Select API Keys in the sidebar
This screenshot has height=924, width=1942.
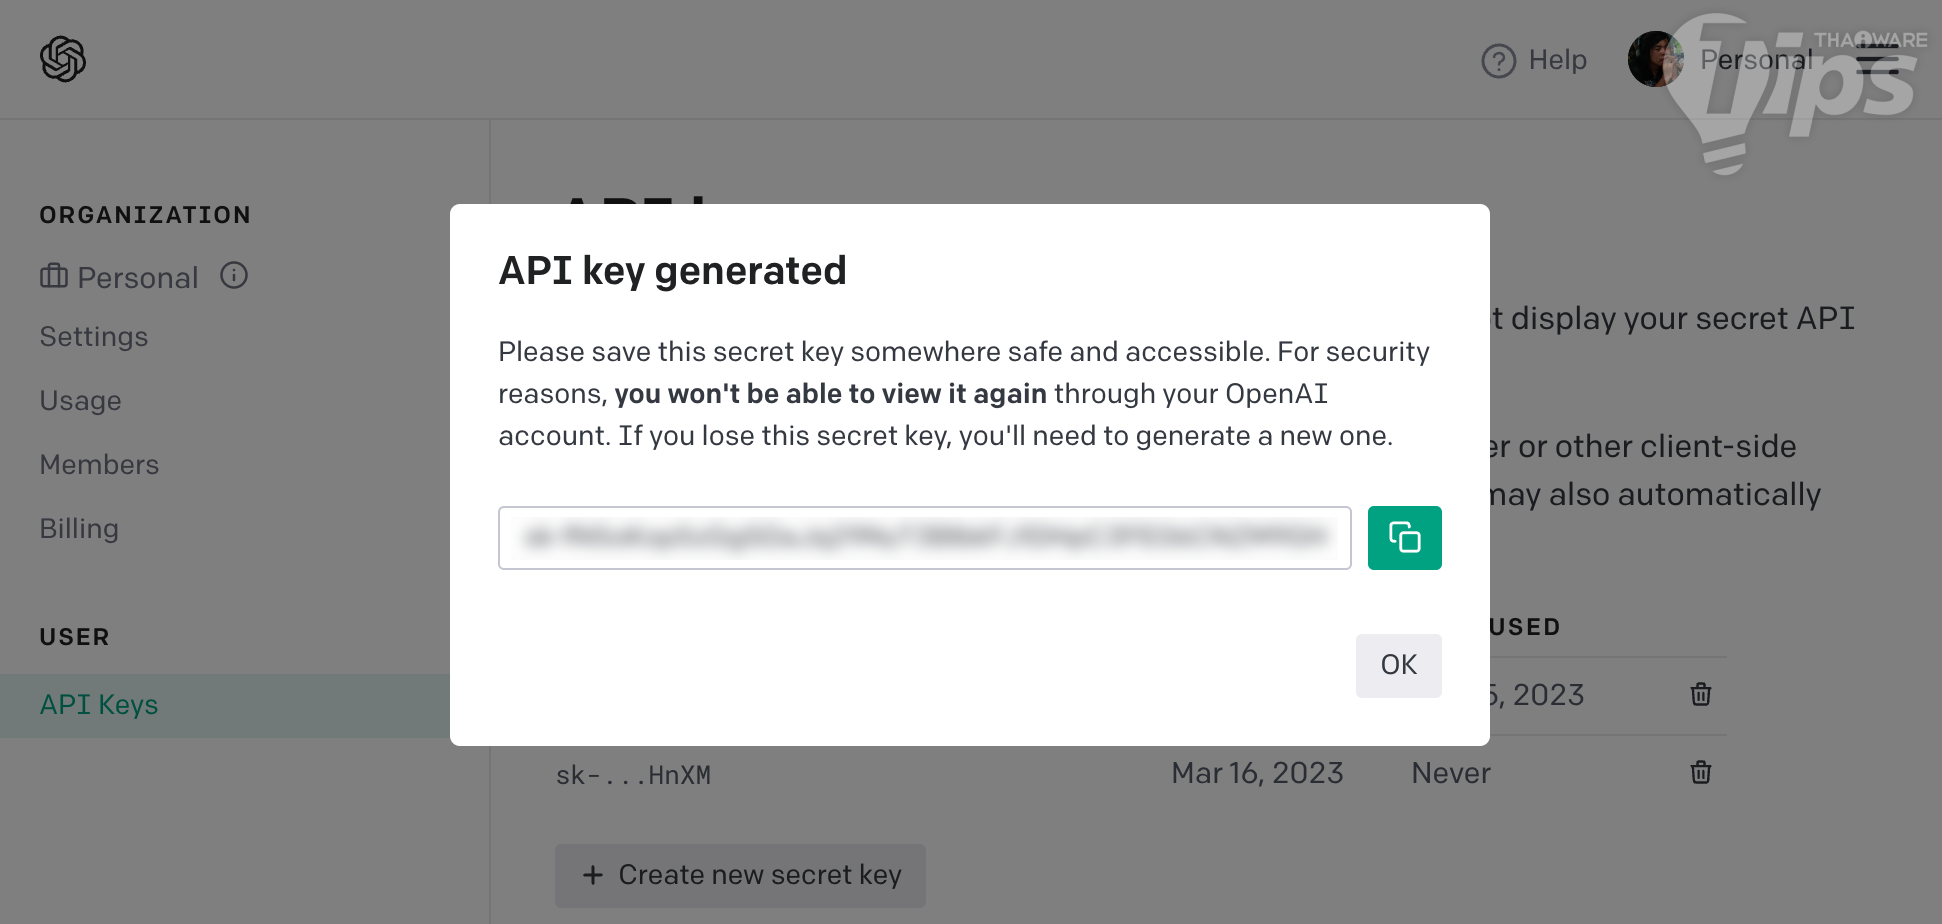99,705
